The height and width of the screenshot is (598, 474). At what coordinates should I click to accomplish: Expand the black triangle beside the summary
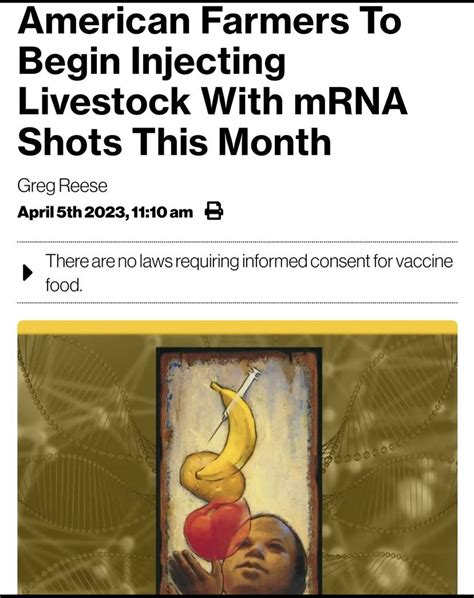(27, 273)
